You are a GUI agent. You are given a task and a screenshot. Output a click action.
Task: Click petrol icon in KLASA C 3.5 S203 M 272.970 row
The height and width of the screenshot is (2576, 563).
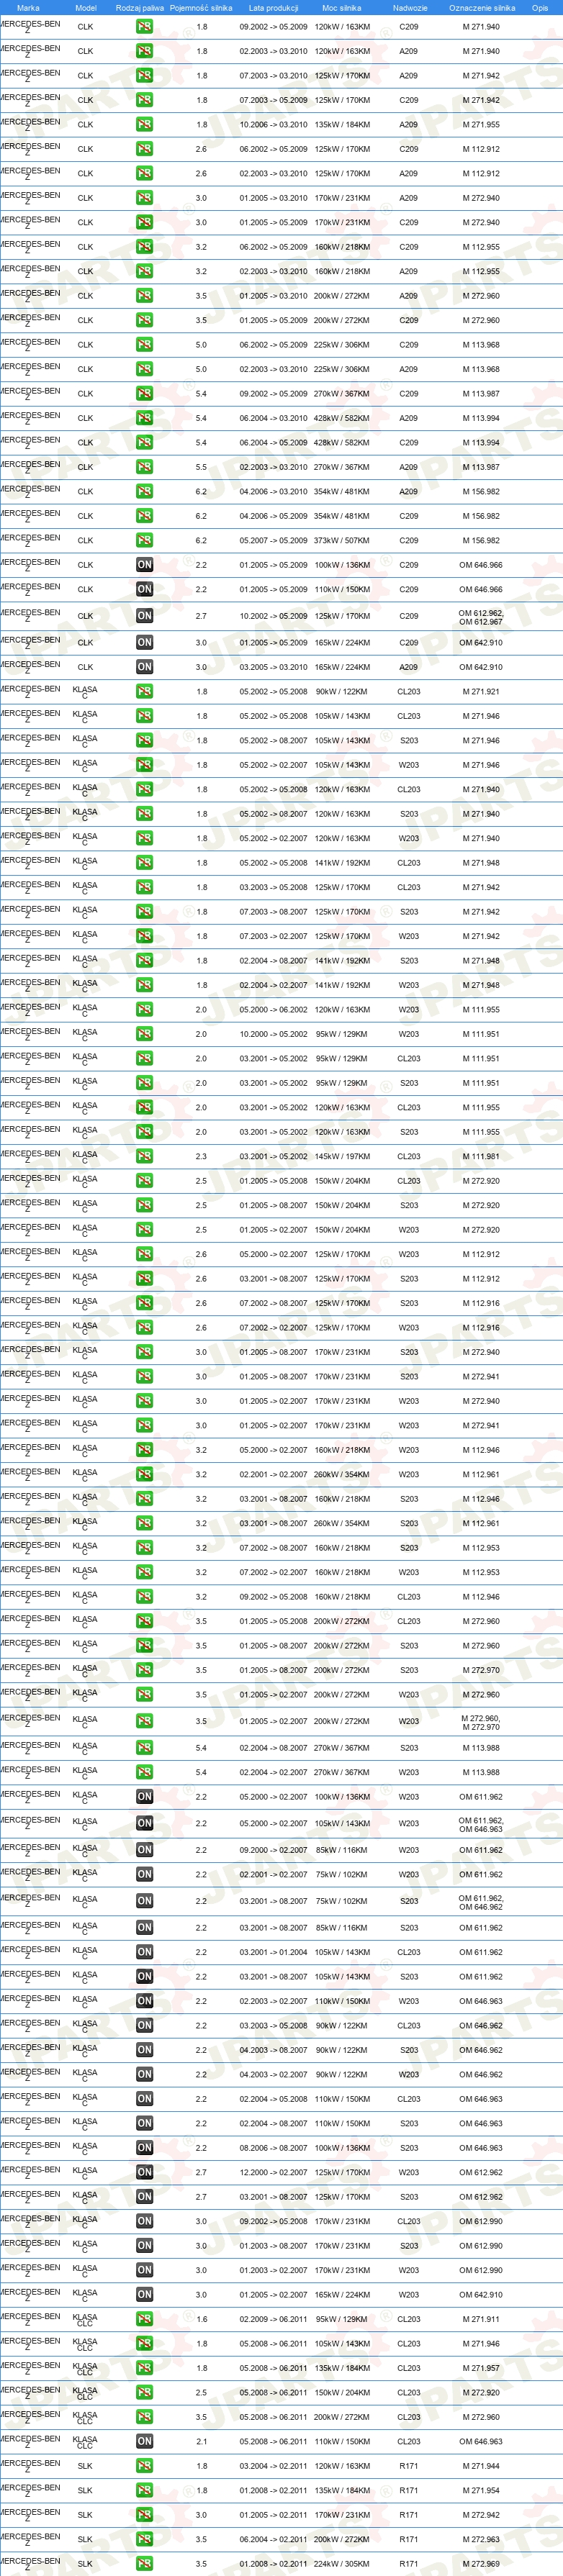pos(144,1670)
